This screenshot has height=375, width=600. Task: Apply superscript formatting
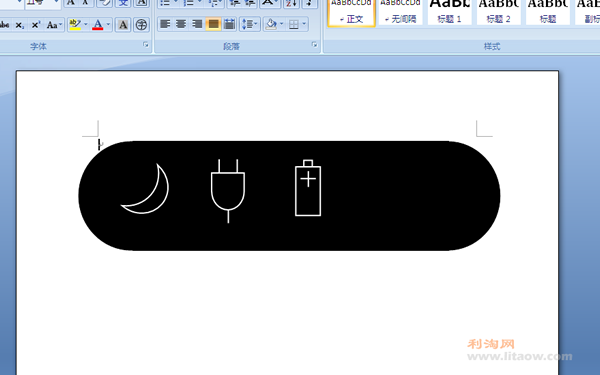coord(35,25)
